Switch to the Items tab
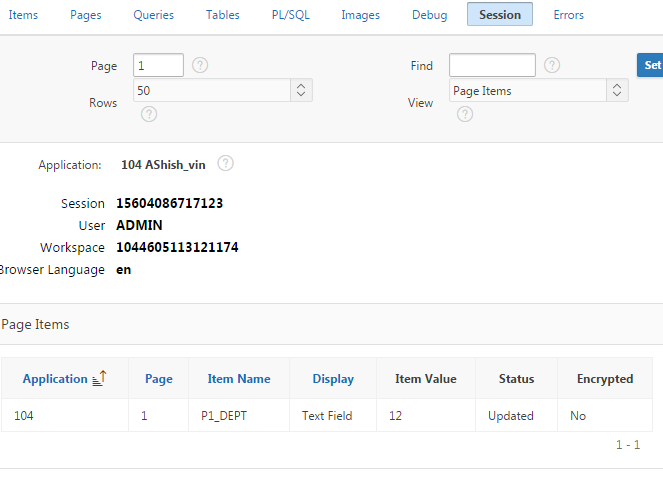 (x=23, y=15)
